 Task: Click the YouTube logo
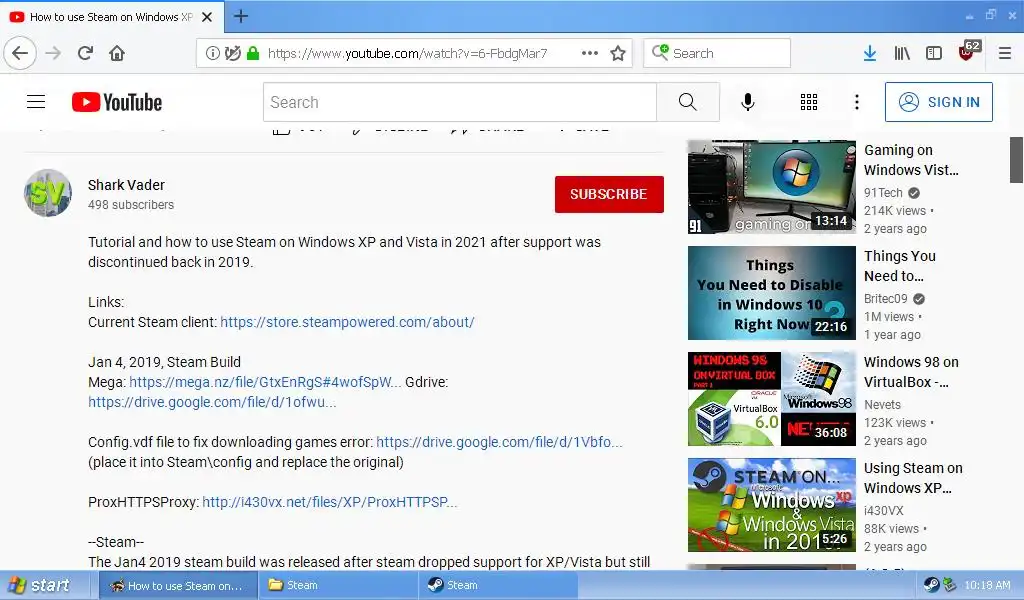(x=117, y=102)
